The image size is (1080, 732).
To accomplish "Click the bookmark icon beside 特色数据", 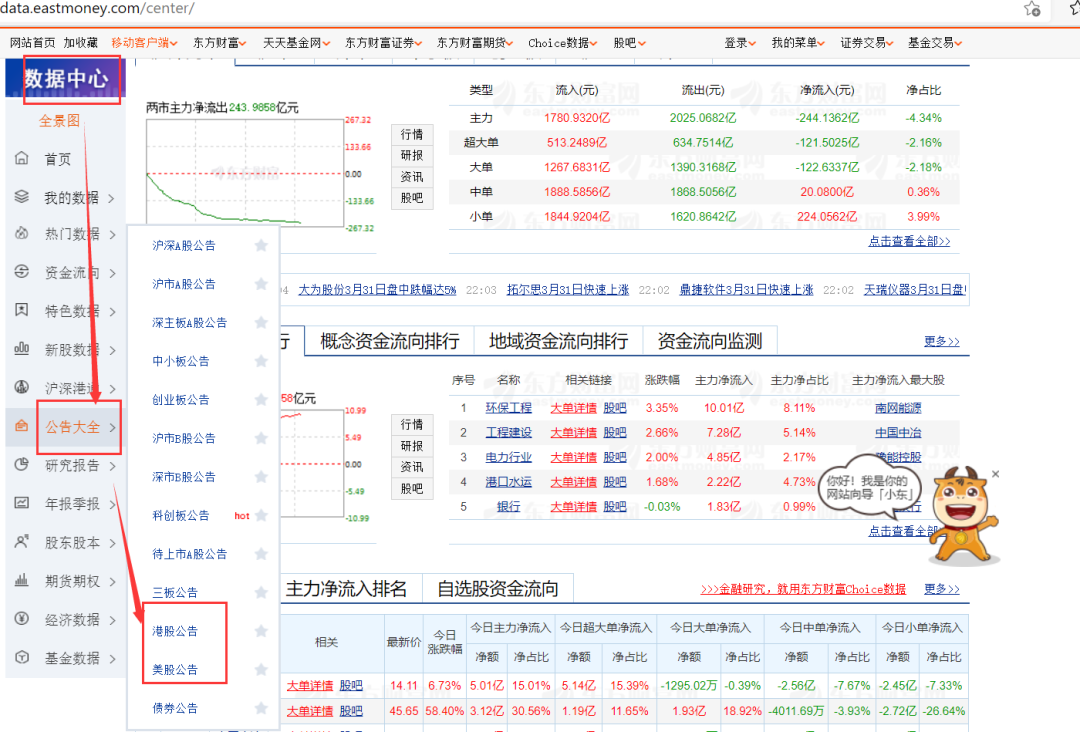I will (x=22, y=310).
